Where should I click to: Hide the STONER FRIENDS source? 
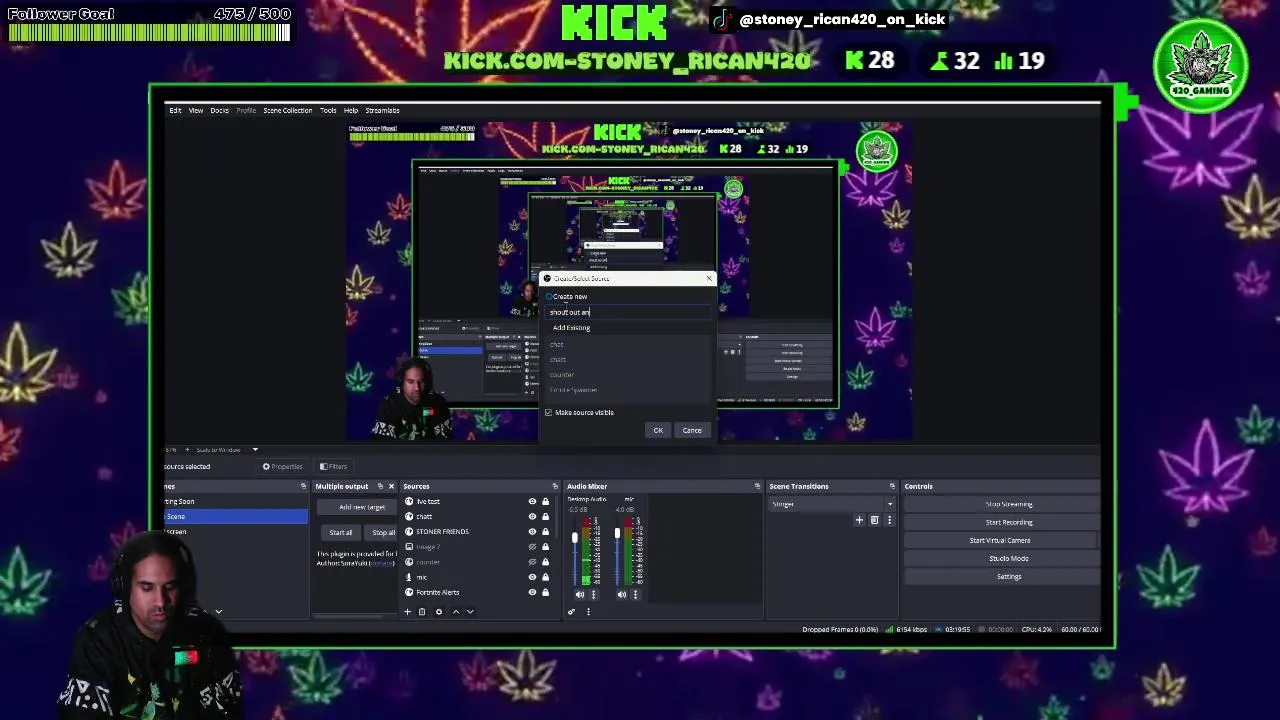pyautogui.click(x=532, y=531)
